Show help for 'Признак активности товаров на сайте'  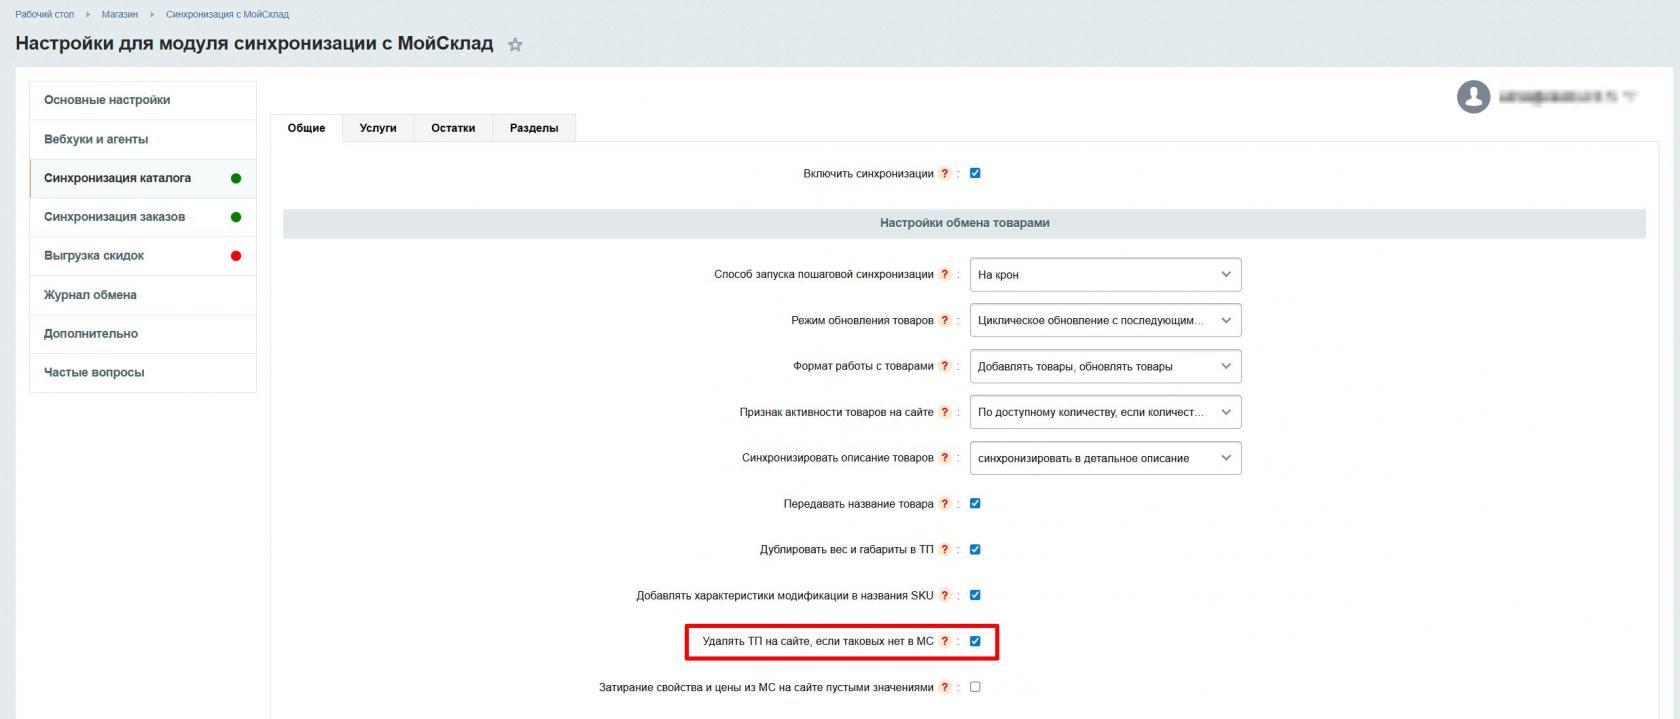(945, 413)
